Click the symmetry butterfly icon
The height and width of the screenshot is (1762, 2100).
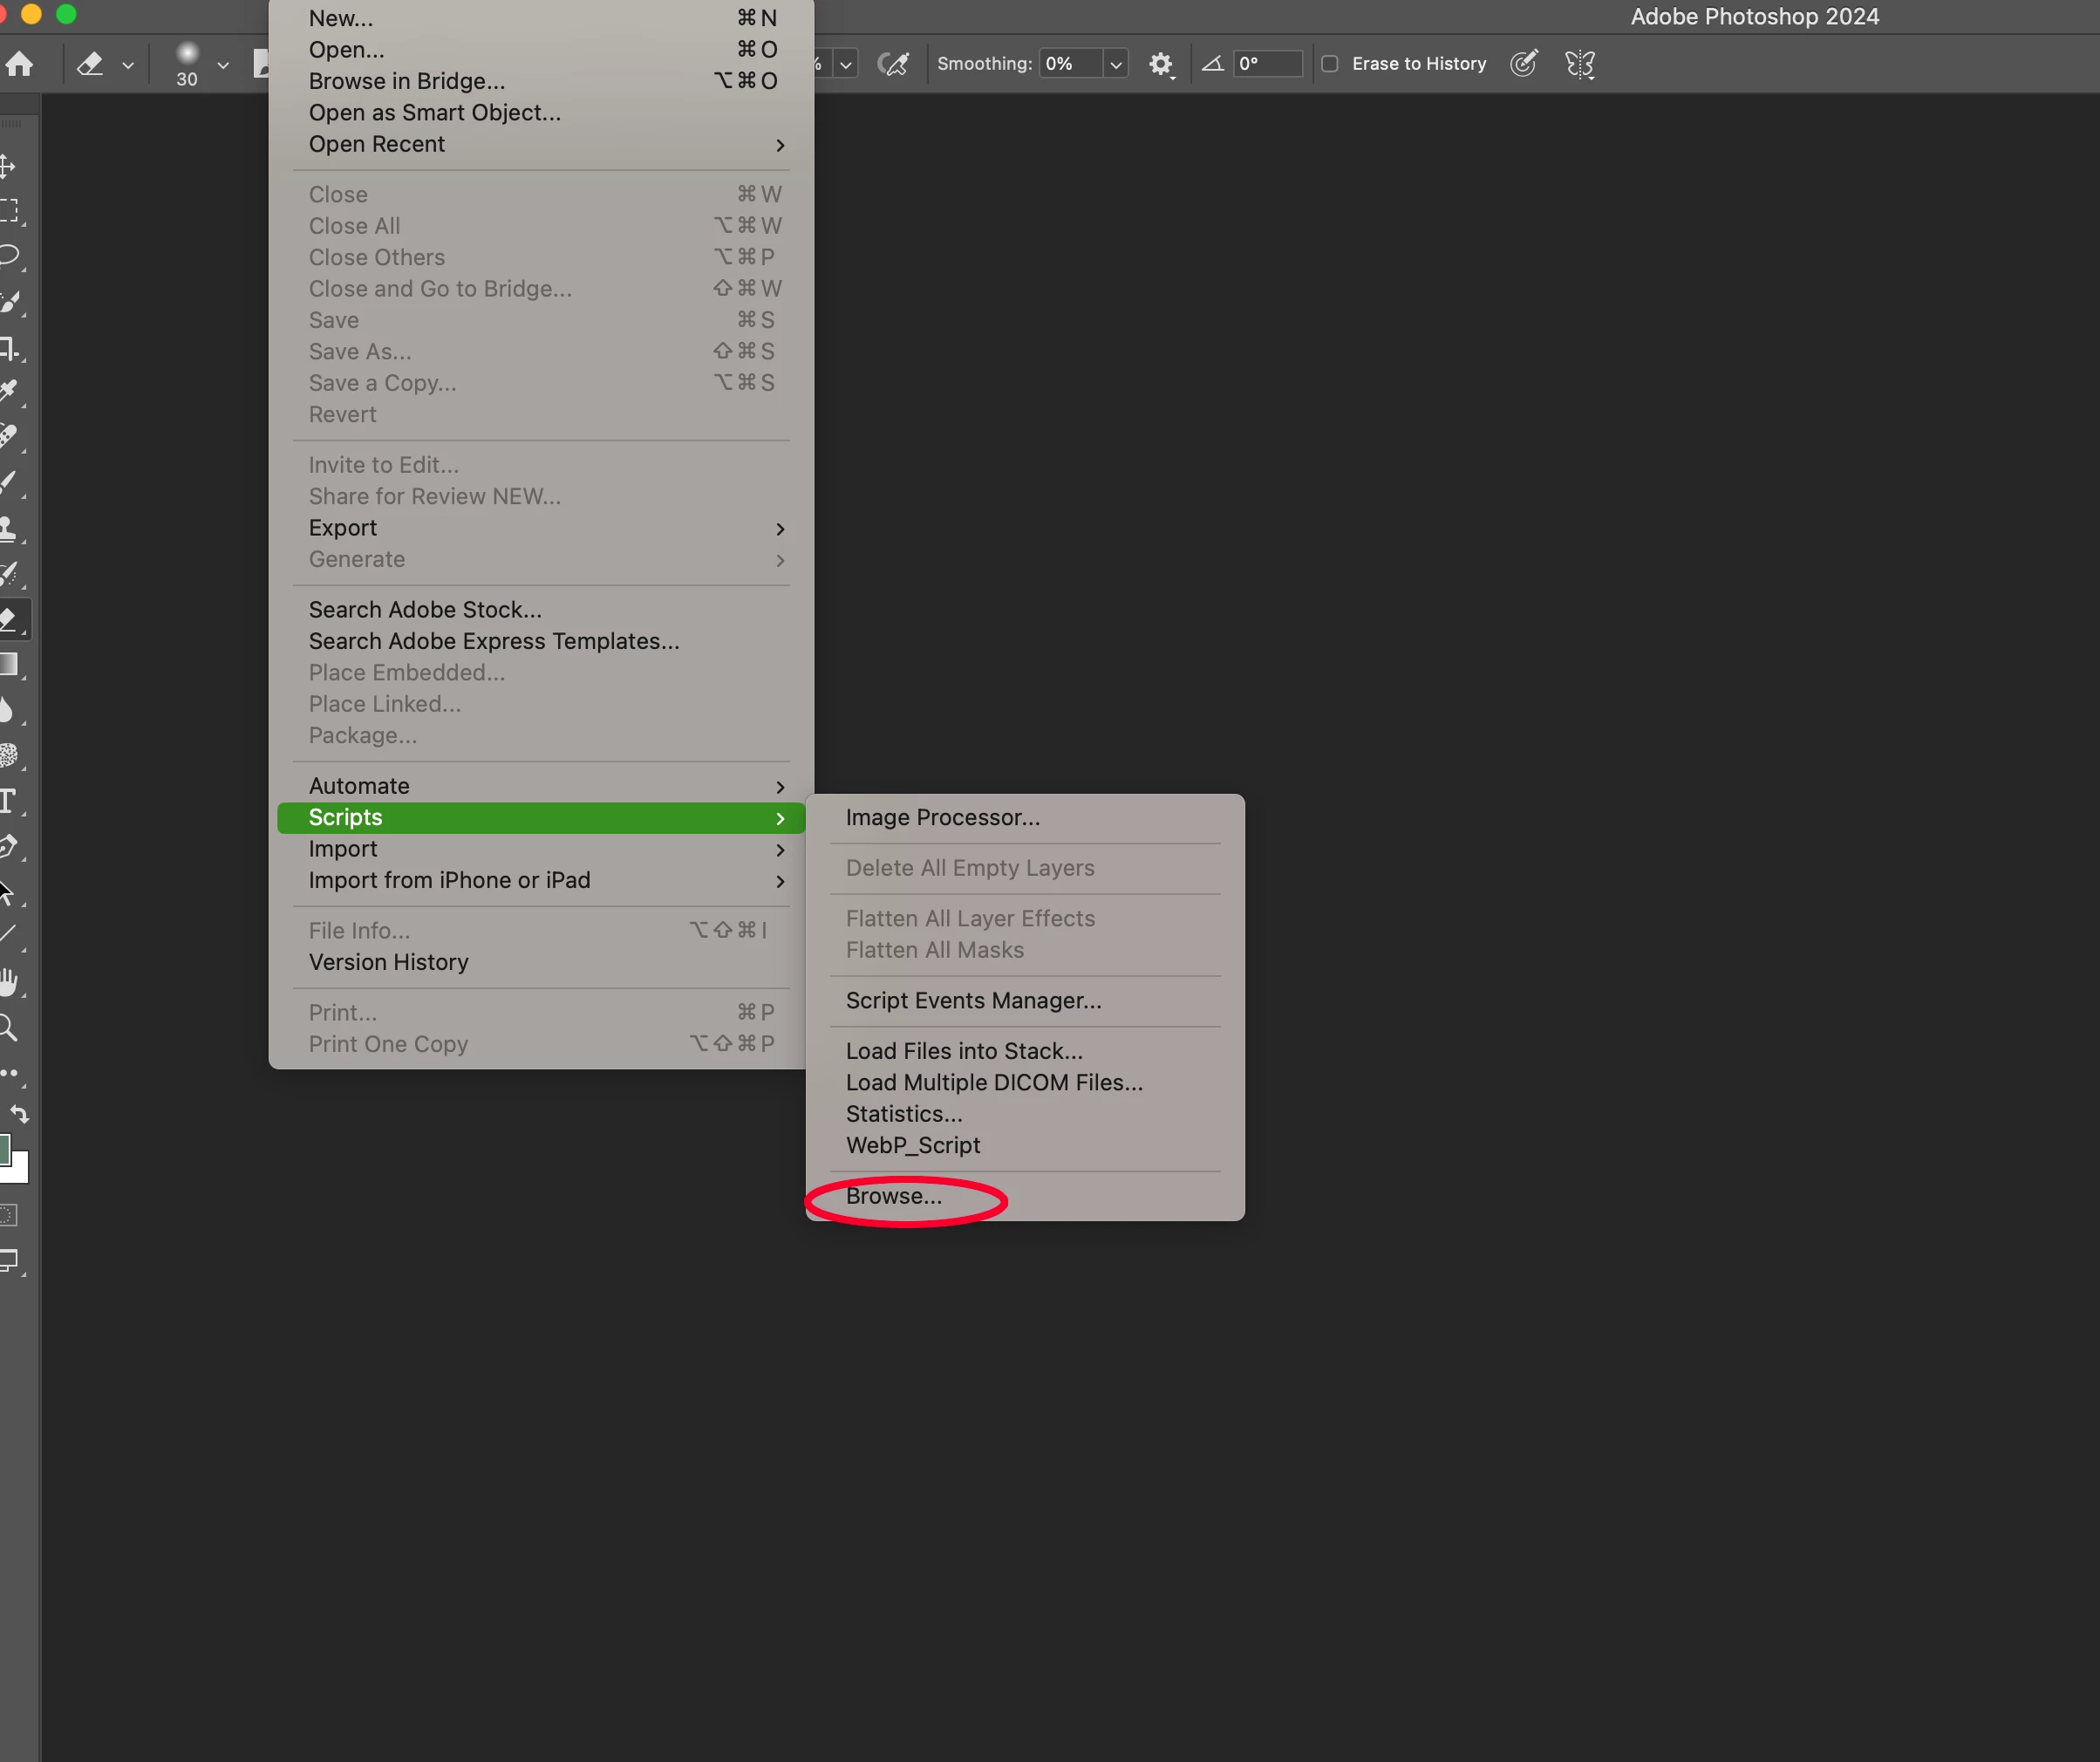(x=1579, y=65)
